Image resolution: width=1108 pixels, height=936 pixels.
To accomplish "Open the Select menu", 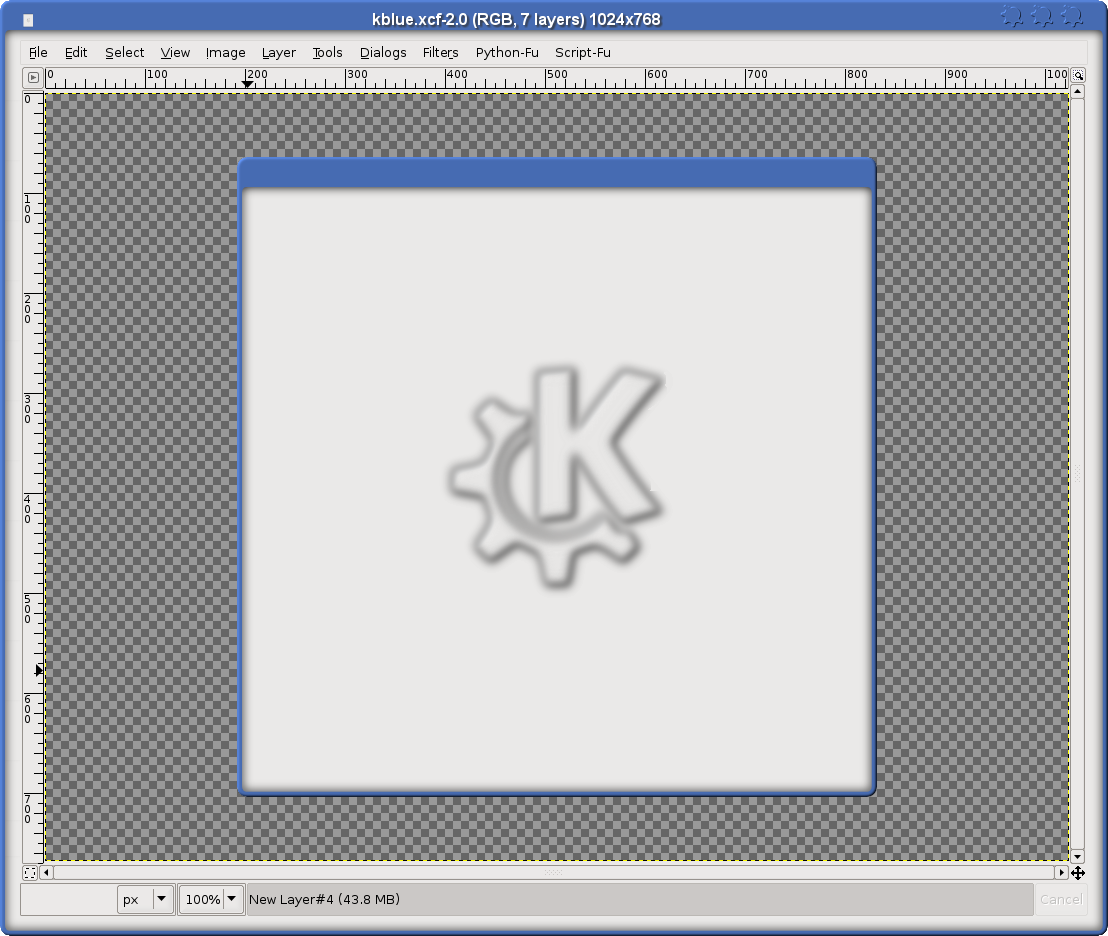I will click(x=124, y=52).
